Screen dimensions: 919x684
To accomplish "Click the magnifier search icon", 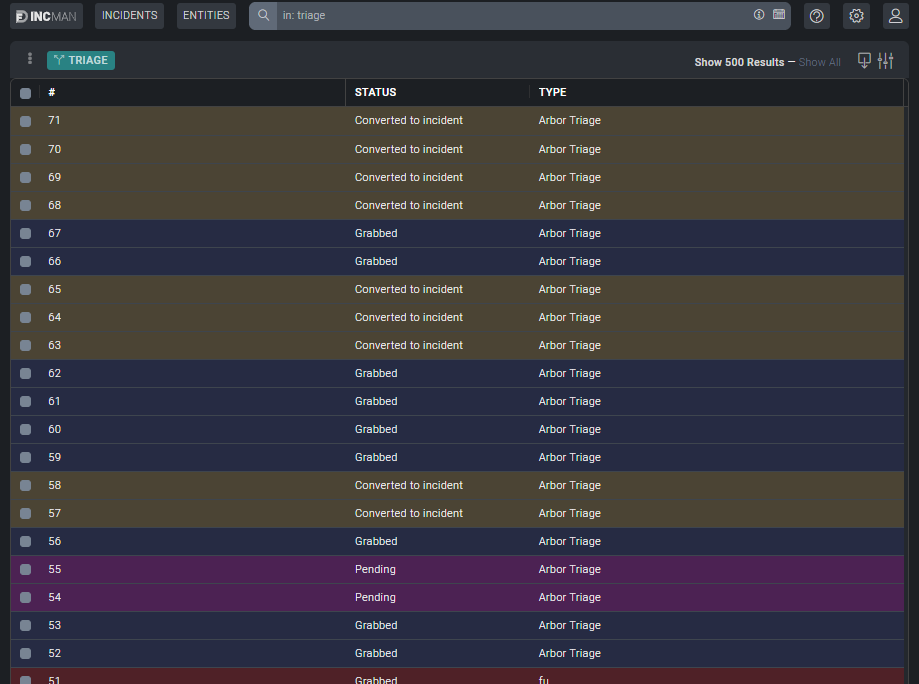I will pos(264,16).
